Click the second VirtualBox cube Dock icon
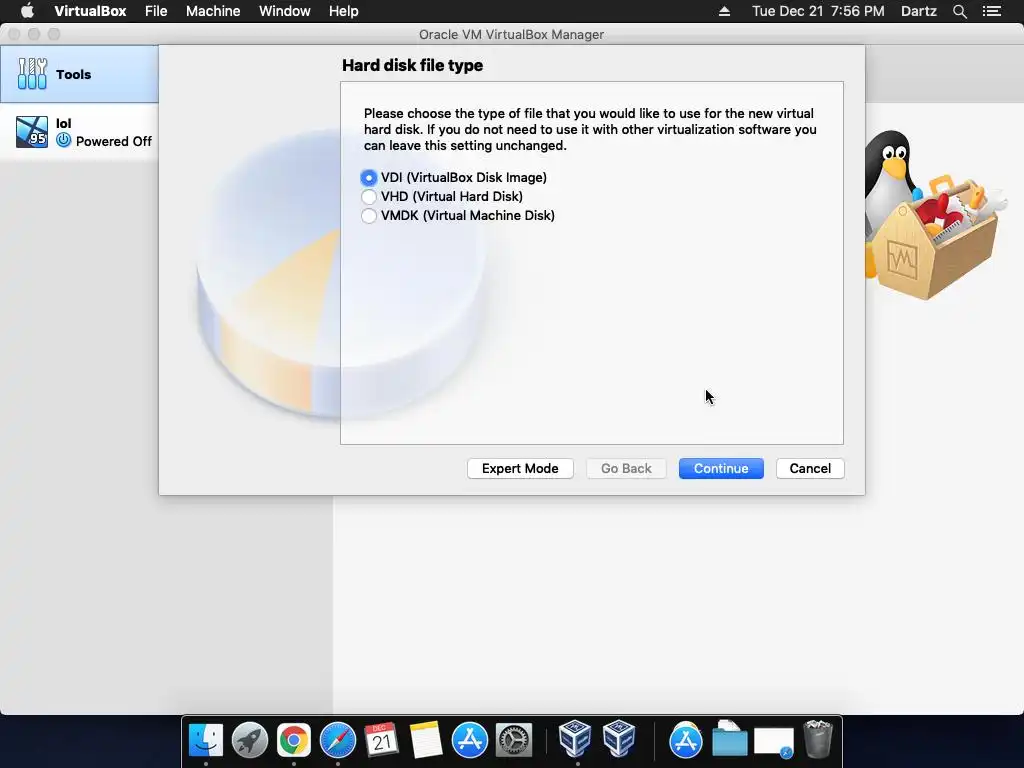This screenshot has height=768, width=1024. point(619,739)
